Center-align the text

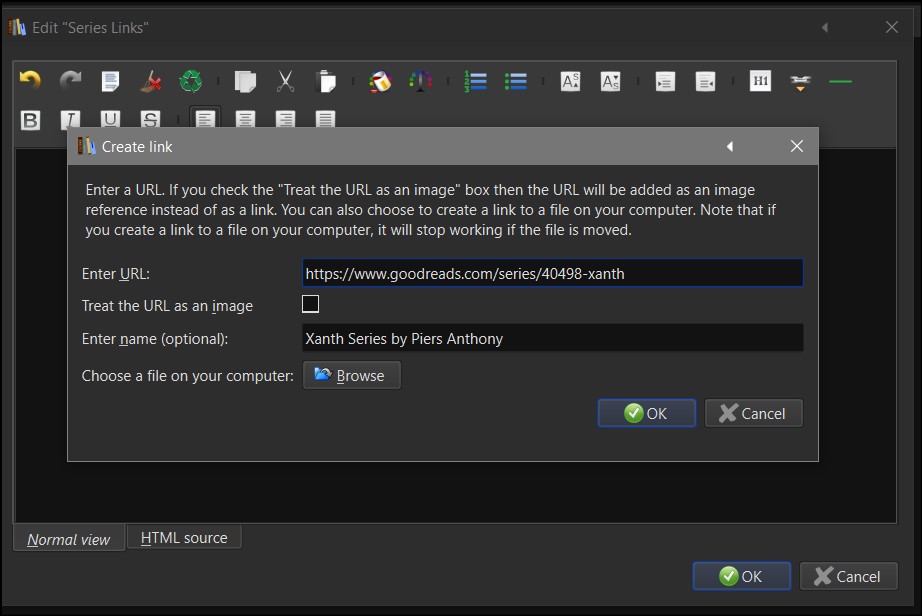[245, 119]
